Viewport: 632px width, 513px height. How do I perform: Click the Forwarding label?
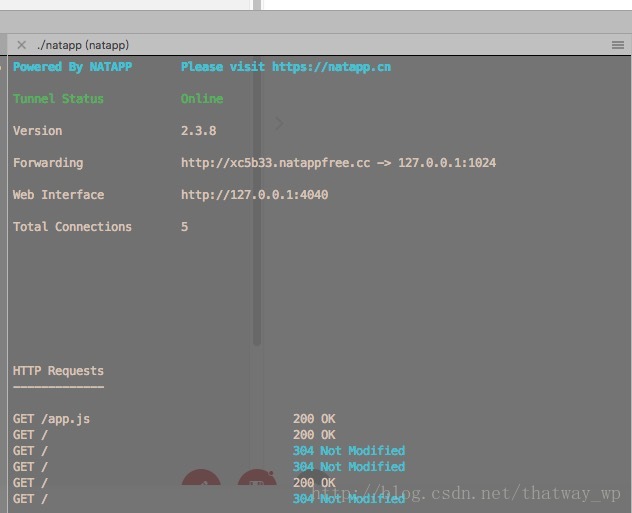click(x=48, y=163)
